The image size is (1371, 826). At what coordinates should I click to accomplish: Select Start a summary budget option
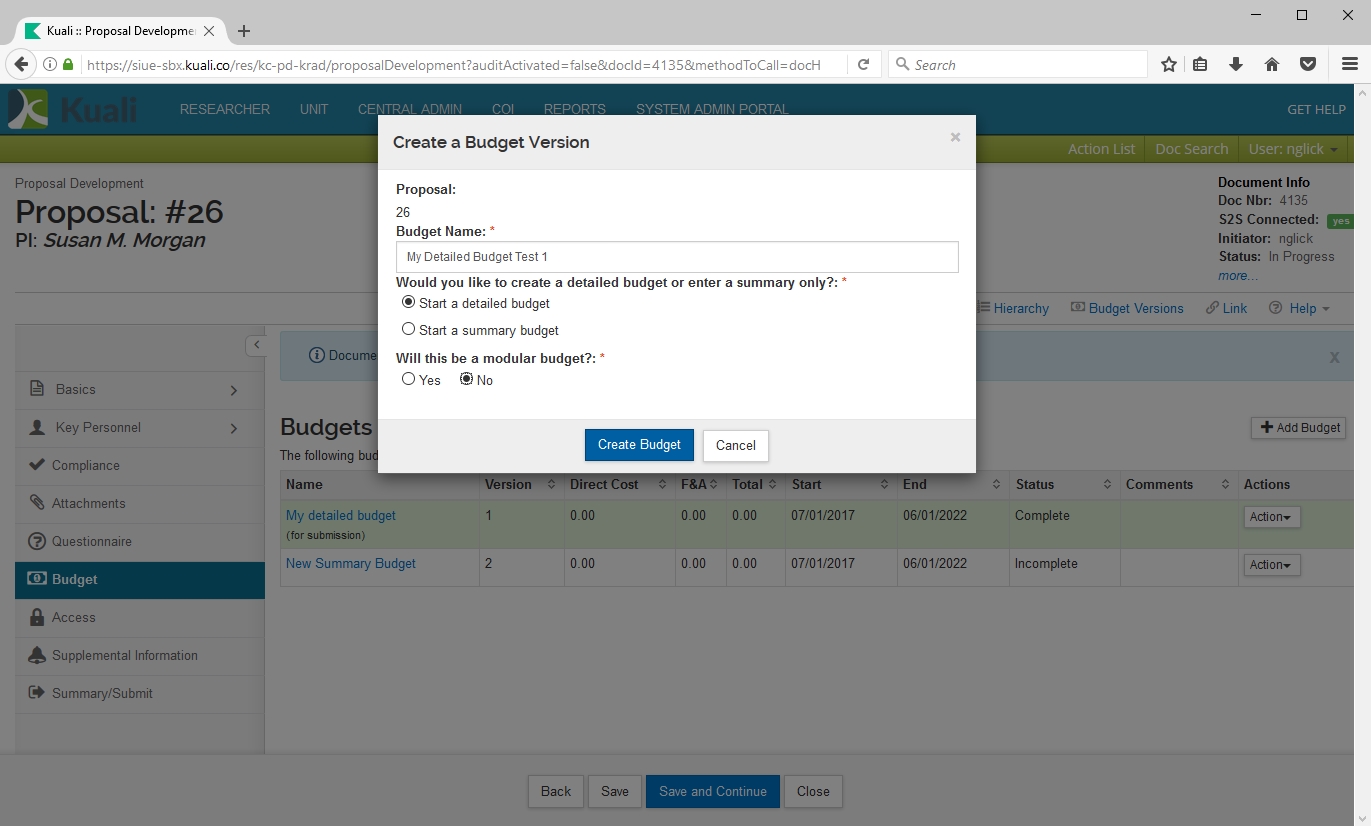tap(408, 329)
